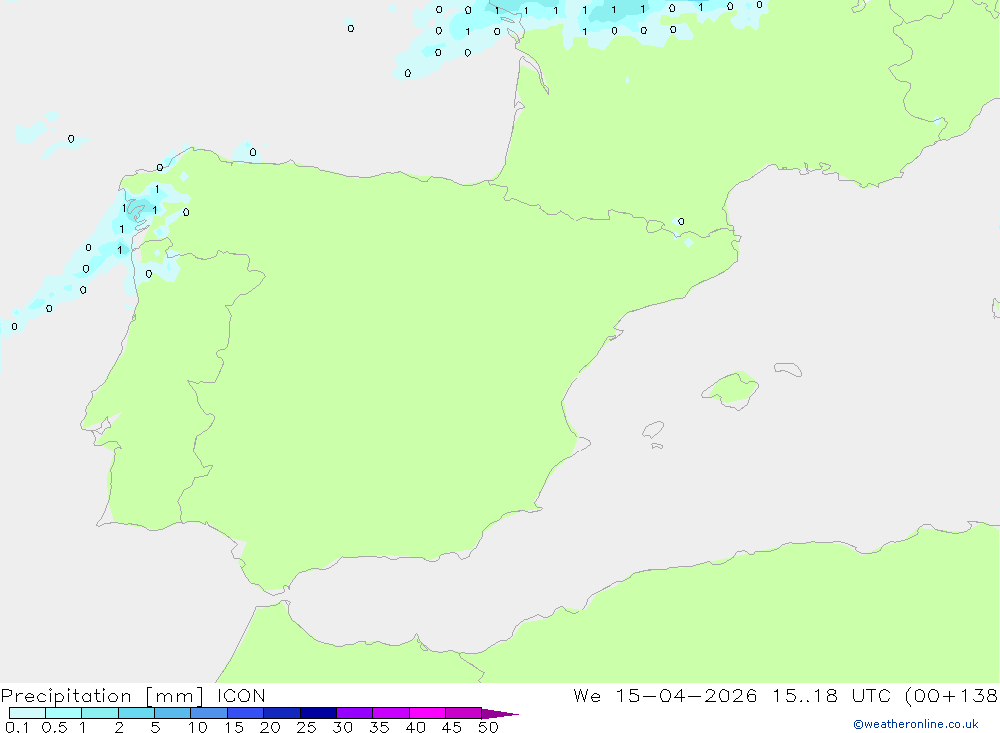
Task: Pick the 15–20 mm legend color swatch
Action: [x=246, y=713]
